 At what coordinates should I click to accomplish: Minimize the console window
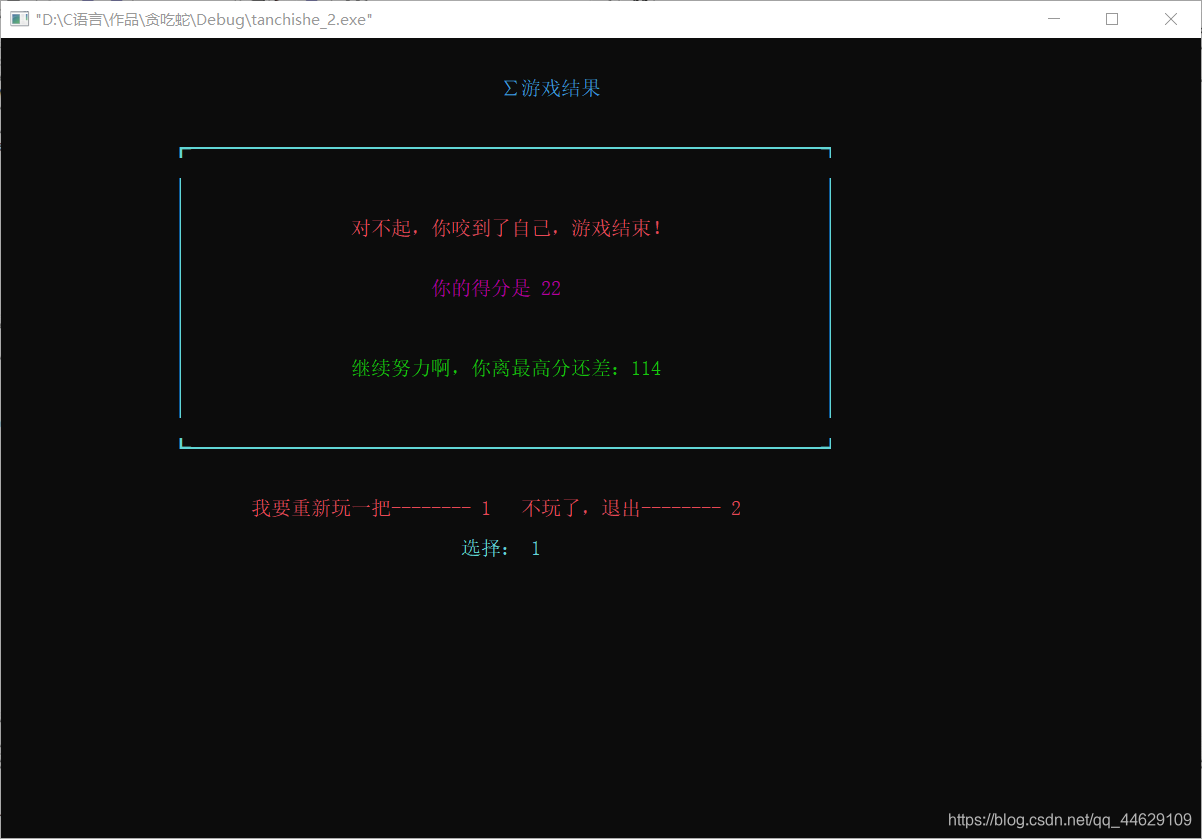pos(1053,19)
